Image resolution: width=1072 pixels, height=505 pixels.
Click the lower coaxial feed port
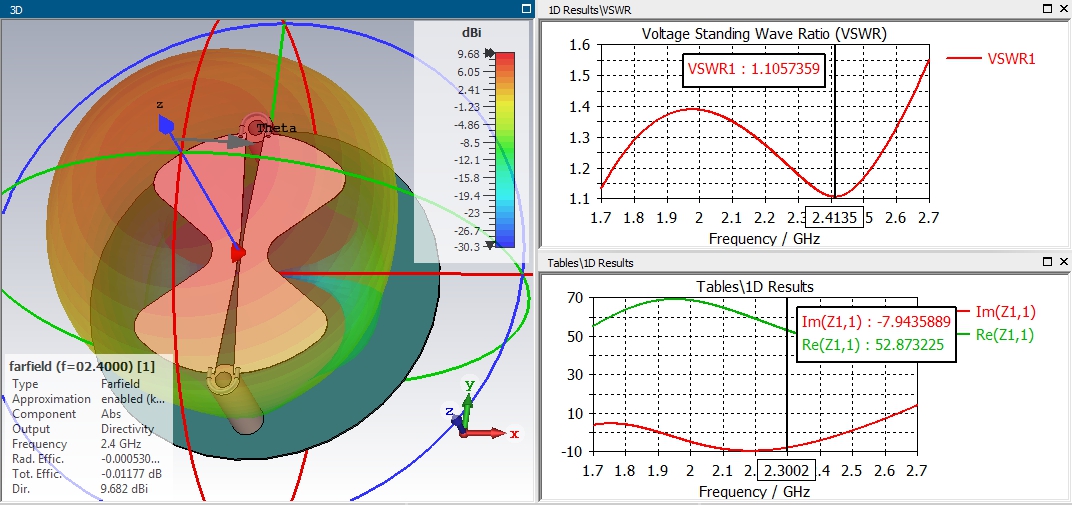(x=224, y=380)
